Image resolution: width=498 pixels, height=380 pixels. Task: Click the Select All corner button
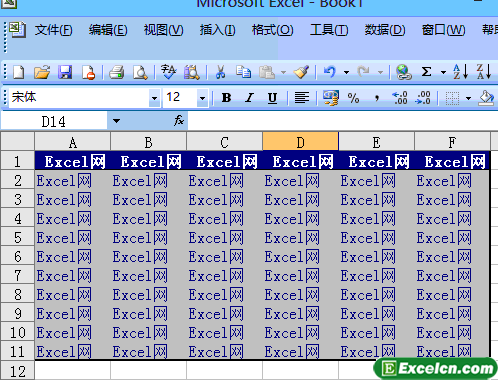click(x=17, y=141)
